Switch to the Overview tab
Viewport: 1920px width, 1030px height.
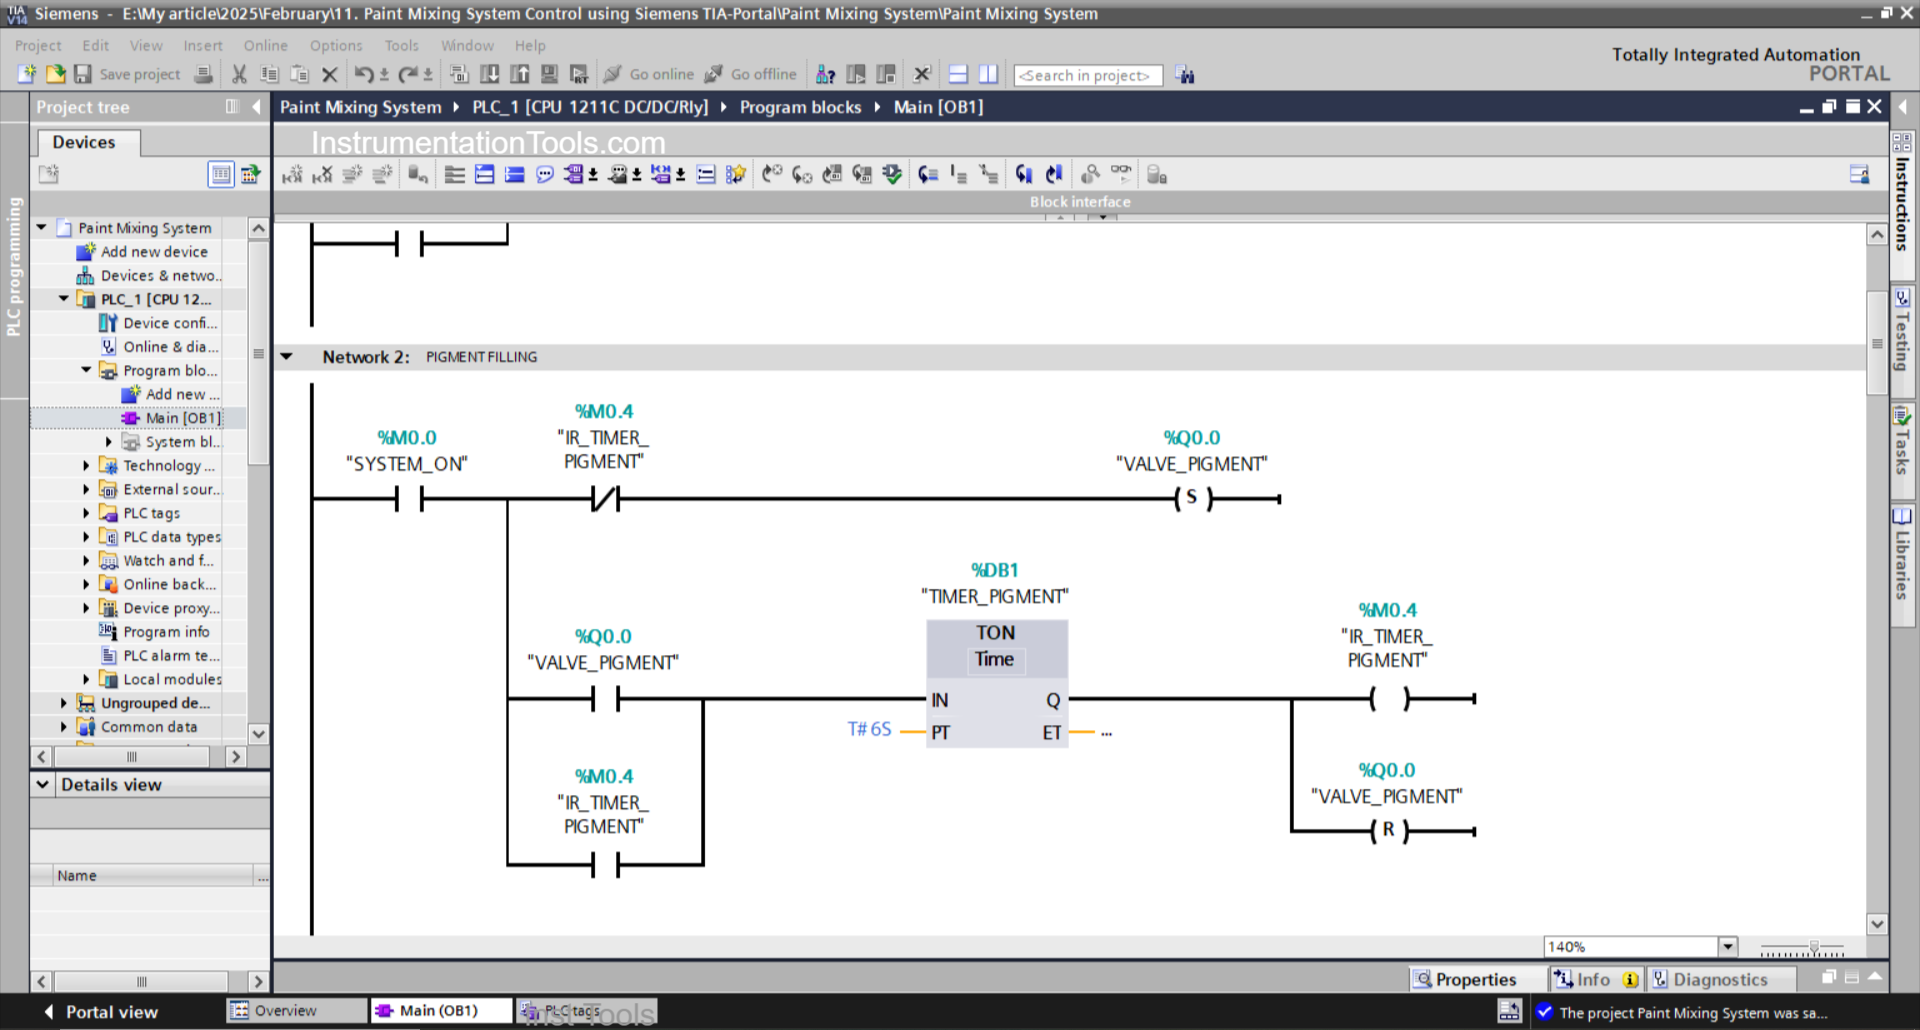point(296,1011)
